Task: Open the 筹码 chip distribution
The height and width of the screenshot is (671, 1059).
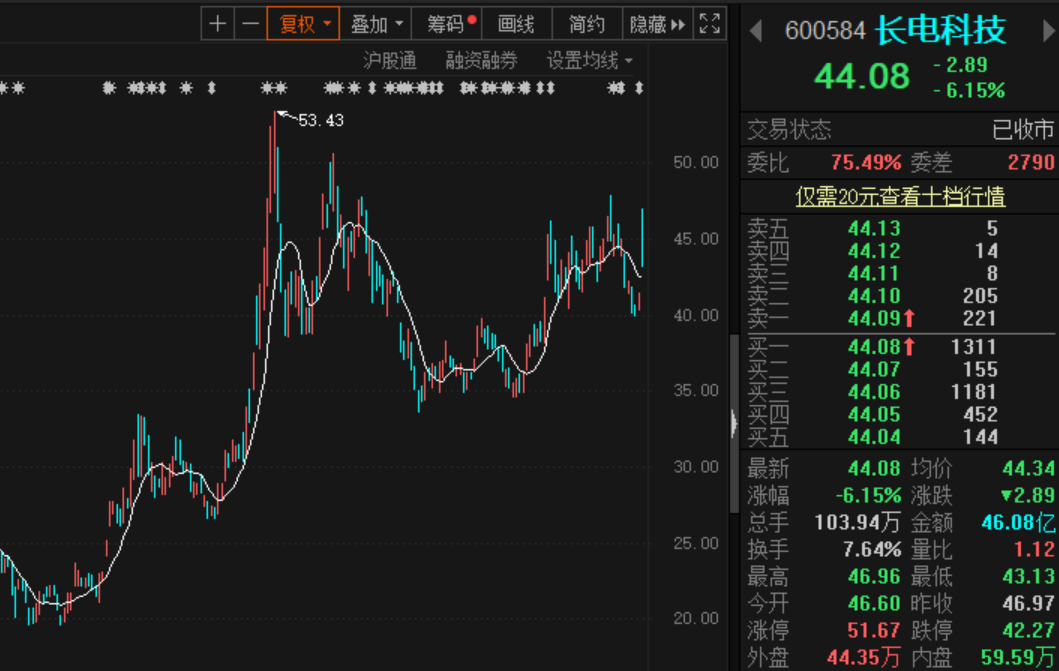Action: tap(447, 25)
